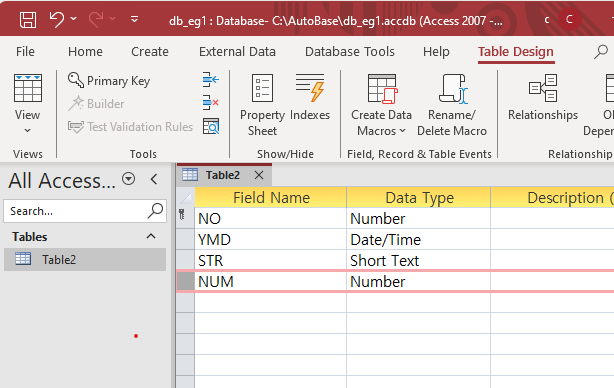Click Rename/Delete Macro button
Screen dimensions: 614x388
click(x=452, y=105)
